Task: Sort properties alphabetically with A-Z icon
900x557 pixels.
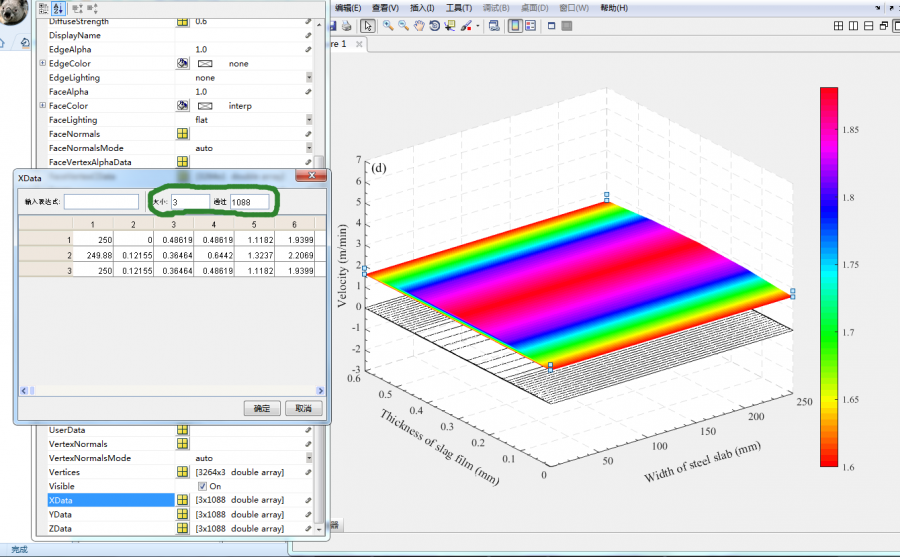Action: pos(57,7)
